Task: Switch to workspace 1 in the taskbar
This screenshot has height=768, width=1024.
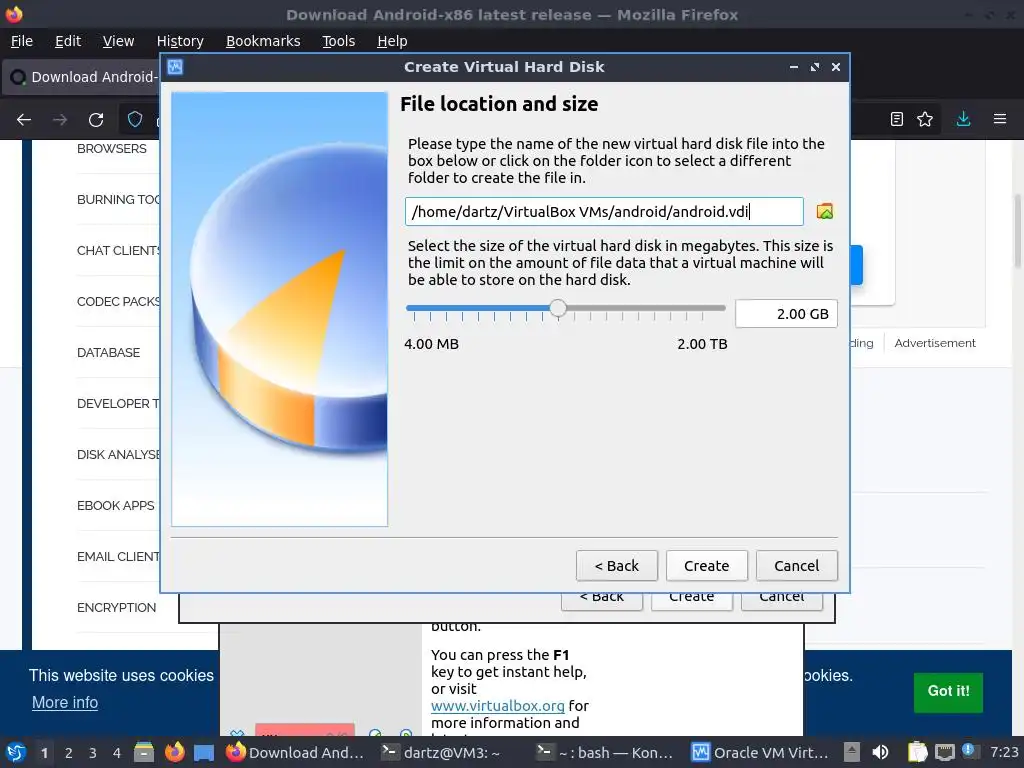Action: 44,753
